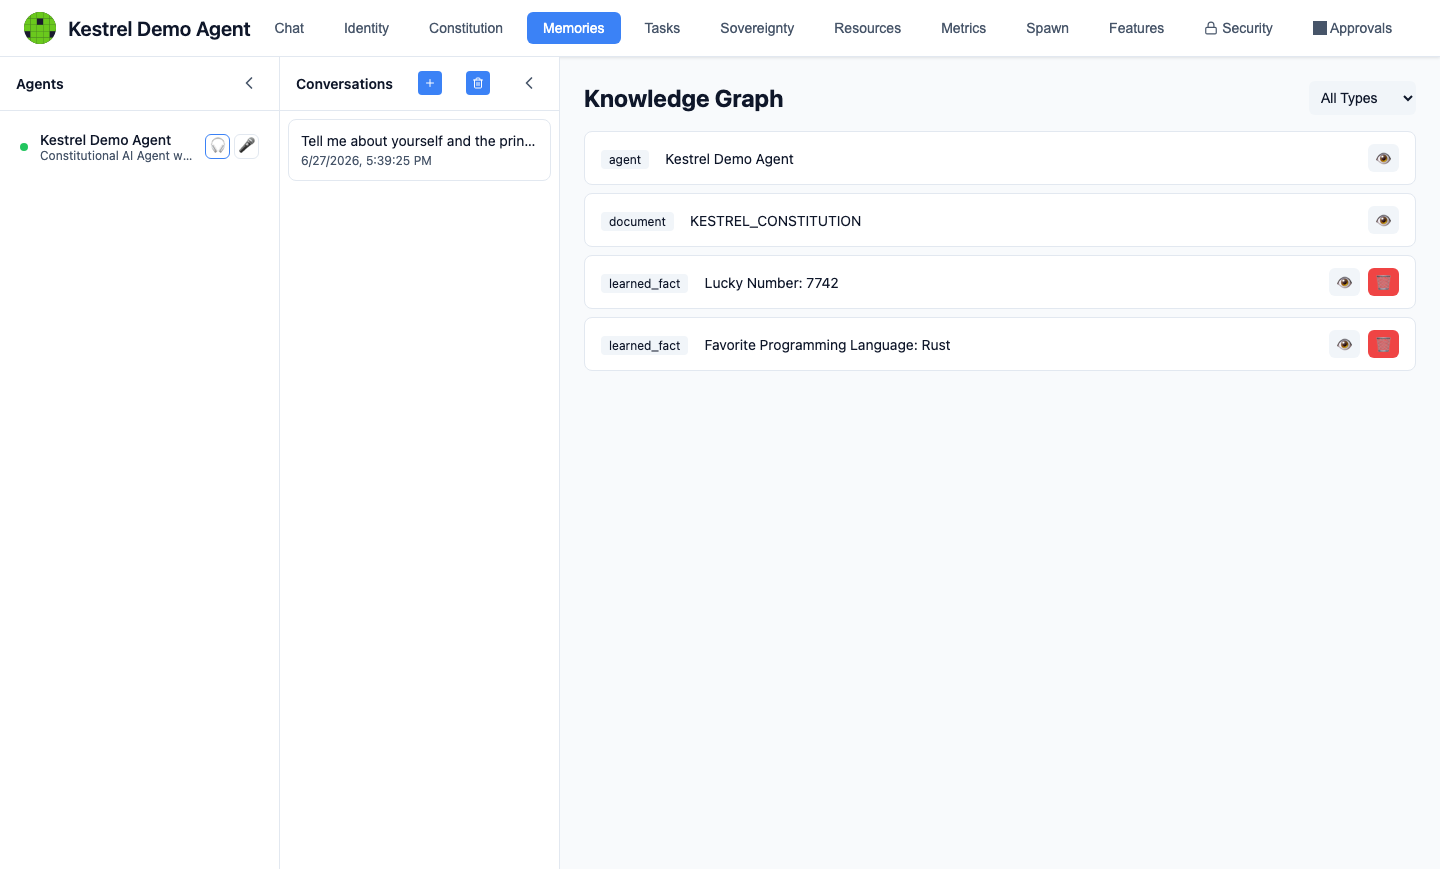Image resolution: width=1440 pixels, height=869 pixels.
Task: Delete conversations using blue trash icon
Action: (x=478, y=83)
